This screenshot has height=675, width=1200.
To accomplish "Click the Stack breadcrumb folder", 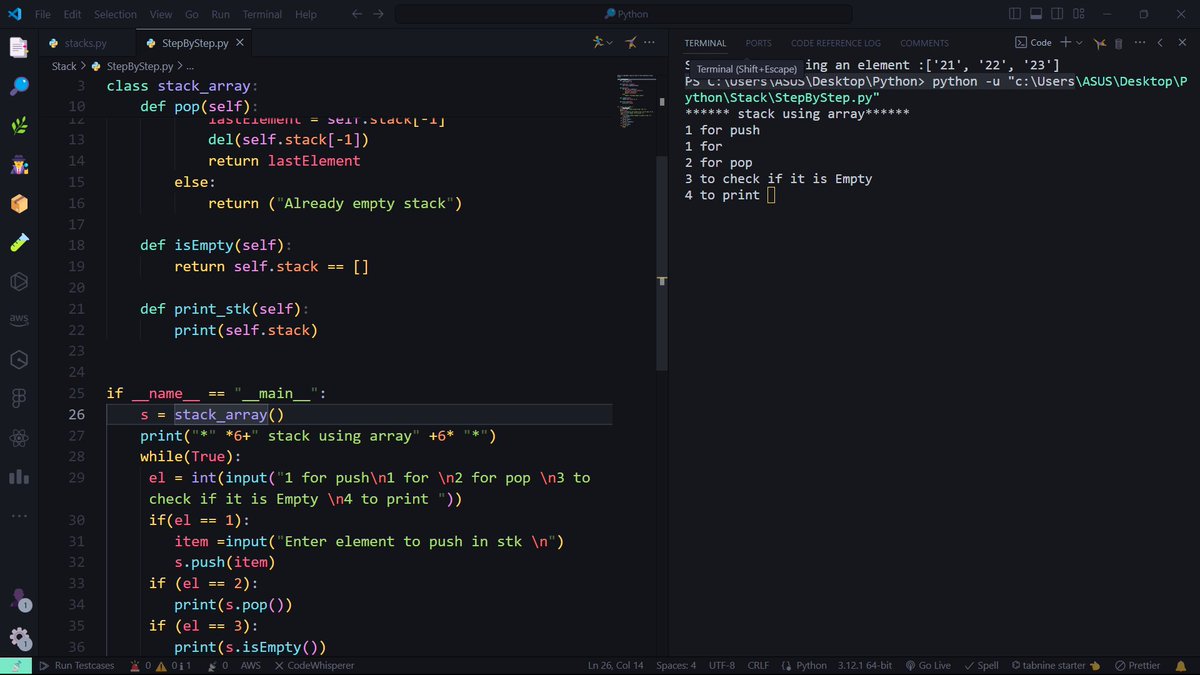I will pyautogui.click(x=64, y=66).
